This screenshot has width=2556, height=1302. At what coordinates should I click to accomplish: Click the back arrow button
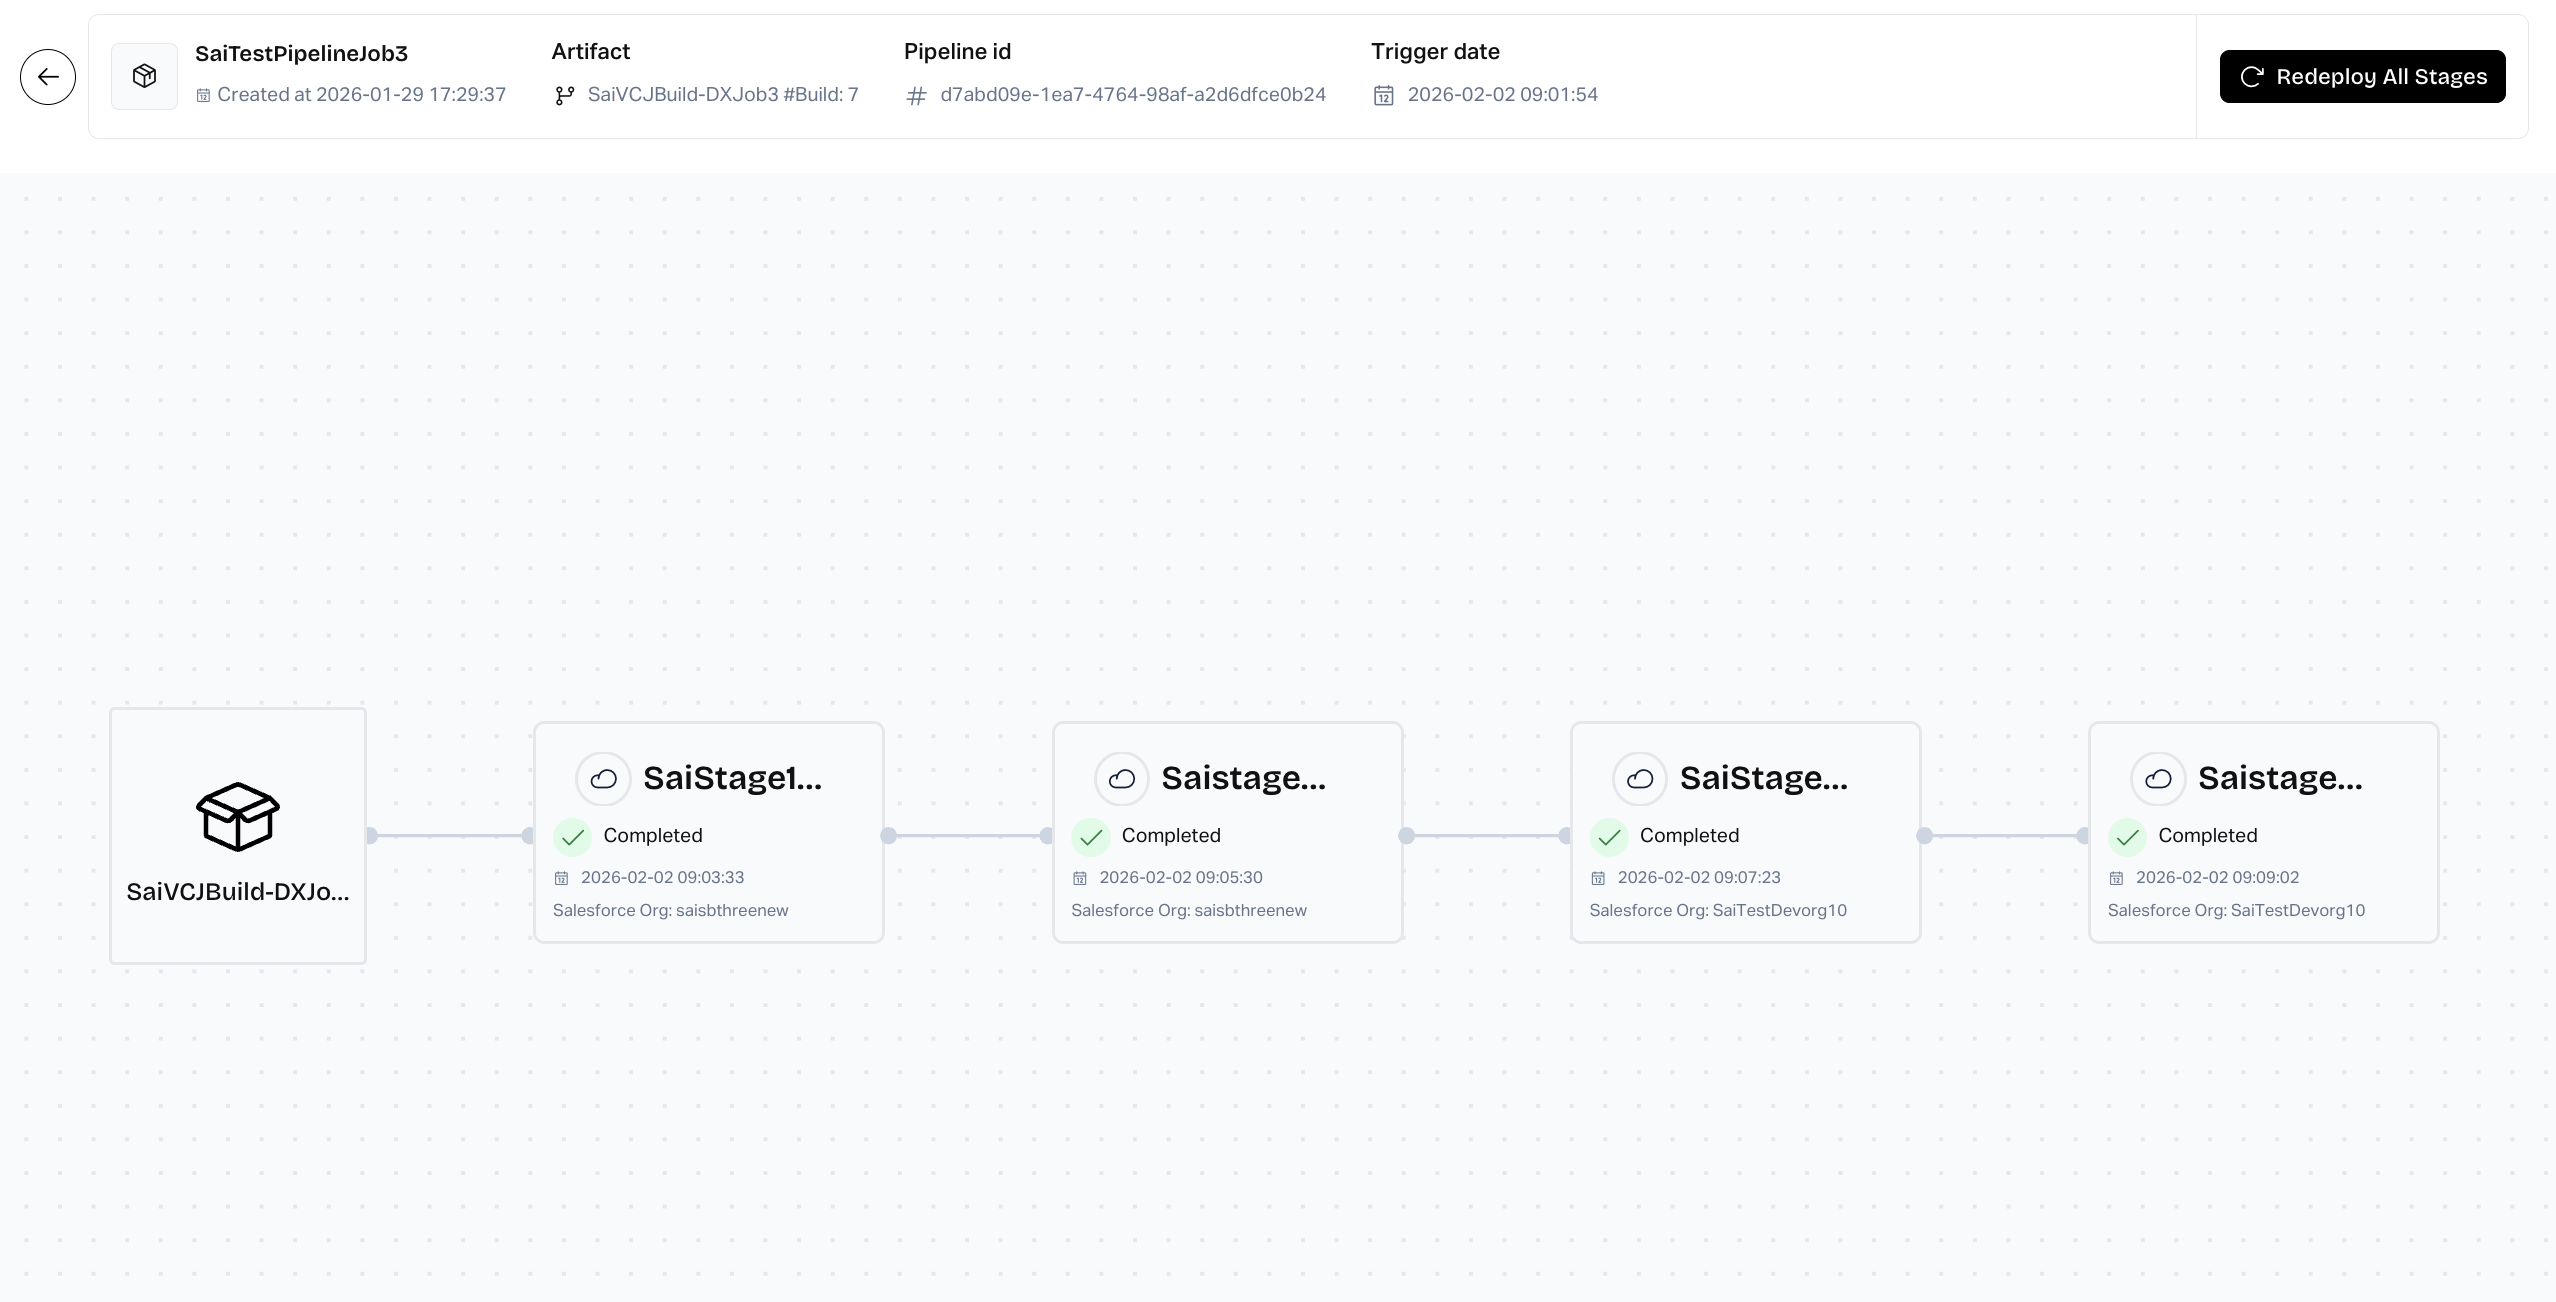pyautogui.click(x=48, y=77)
